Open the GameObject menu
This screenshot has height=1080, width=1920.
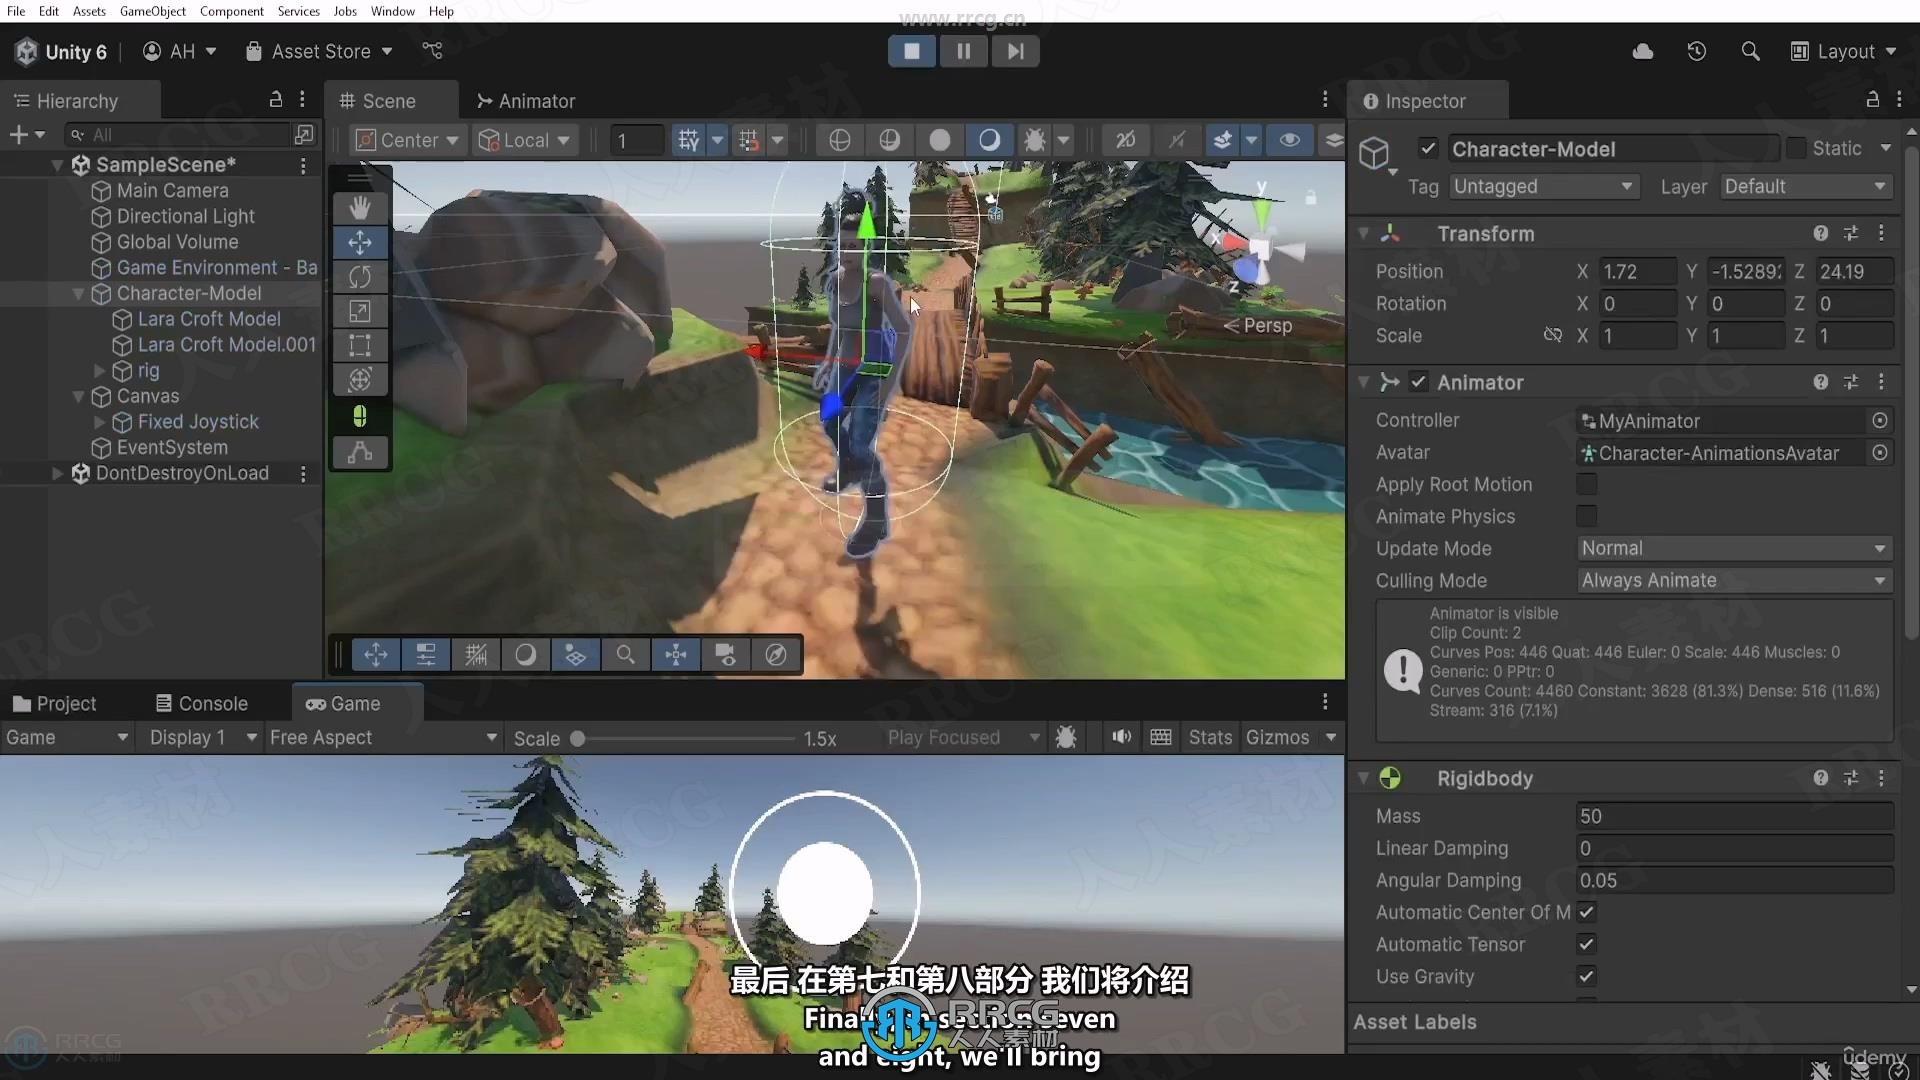152,11
